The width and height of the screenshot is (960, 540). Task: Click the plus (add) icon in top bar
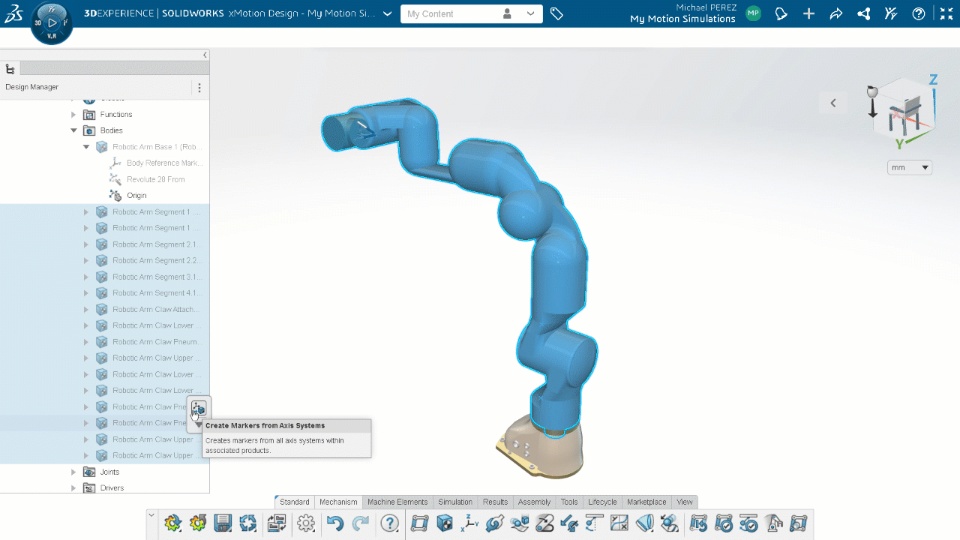pyautogui.click(x=809, y=13)
